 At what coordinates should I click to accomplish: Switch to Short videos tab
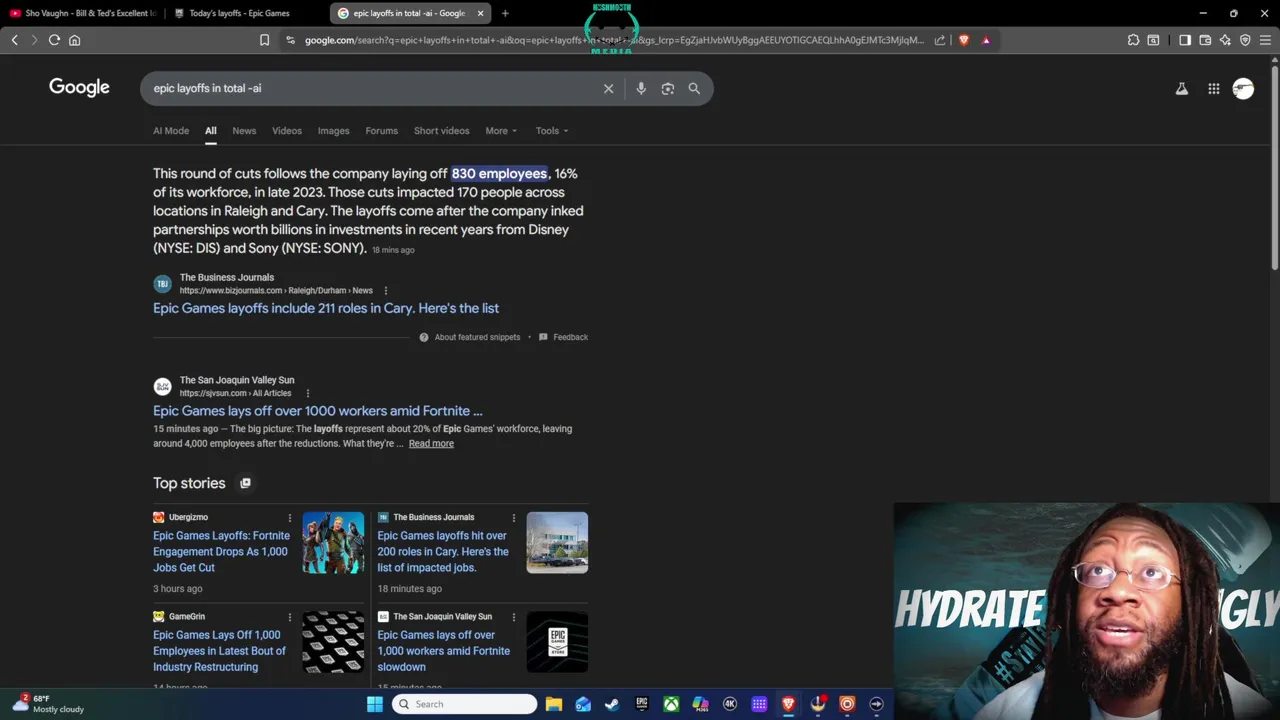point(441,130)
